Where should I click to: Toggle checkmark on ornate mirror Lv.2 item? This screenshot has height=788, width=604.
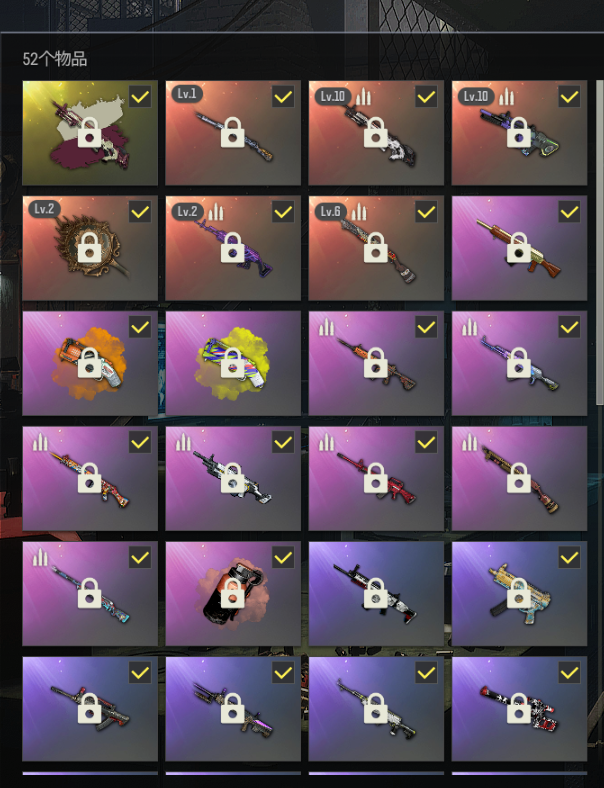[140, 212]
